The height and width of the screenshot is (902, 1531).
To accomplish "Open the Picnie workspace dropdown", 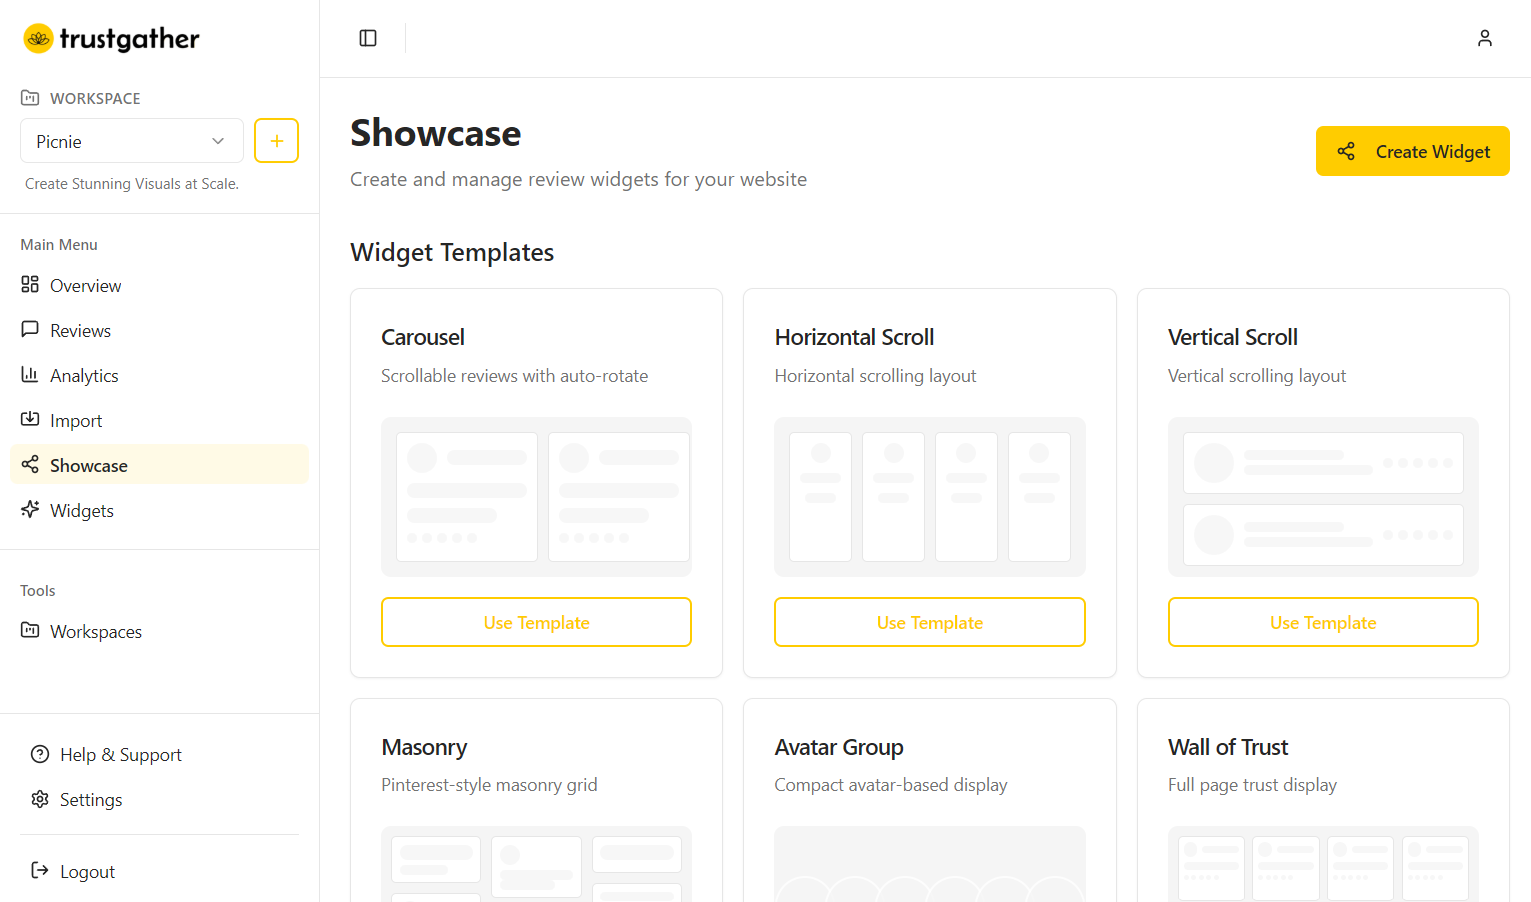I will click(131, 141).
